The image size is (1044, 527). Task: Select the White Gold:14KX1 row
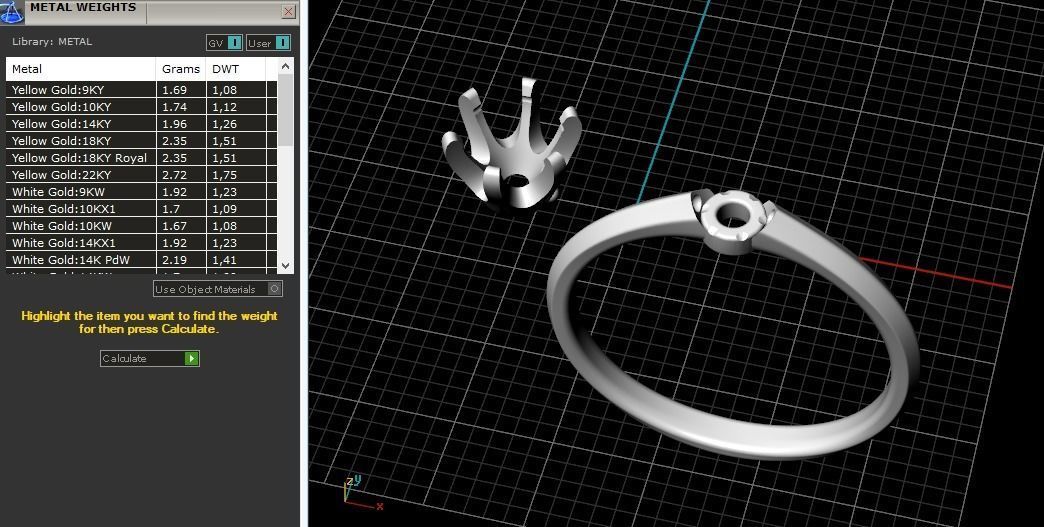(x=141, y=243)
